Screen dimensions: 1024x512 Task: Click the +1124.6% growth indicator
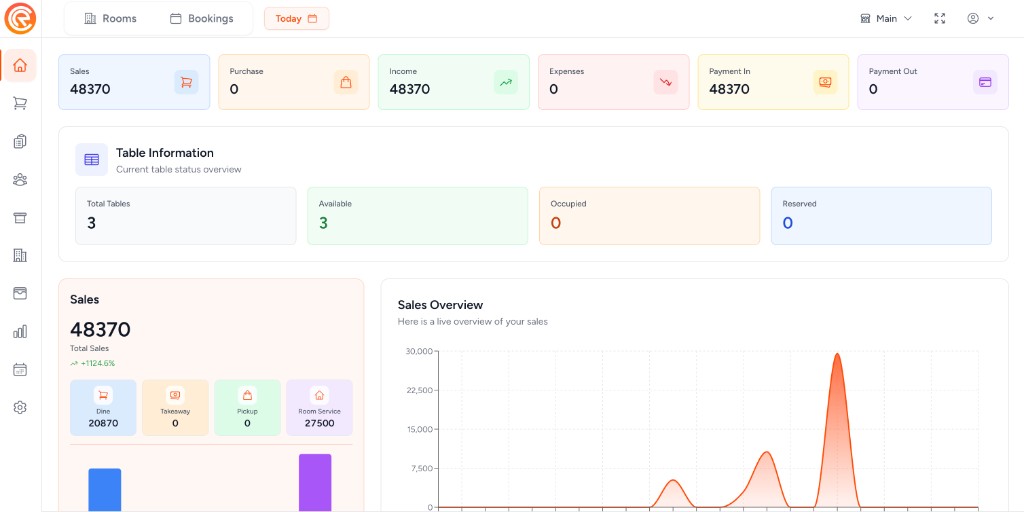point(93,363)
